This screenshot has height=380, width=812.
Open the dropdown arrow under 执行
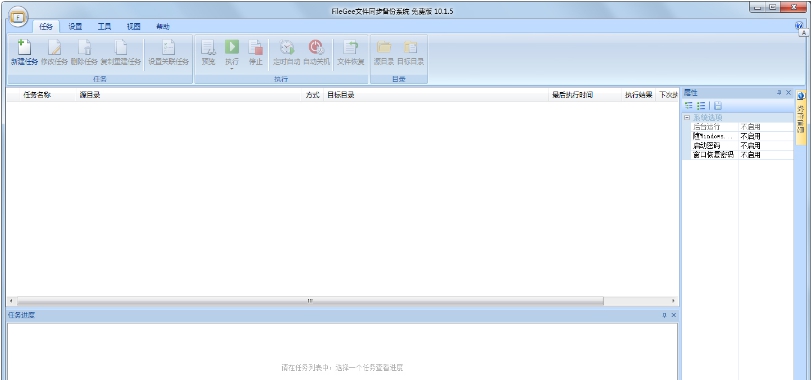pyautogui.click(x=231, y=68)
